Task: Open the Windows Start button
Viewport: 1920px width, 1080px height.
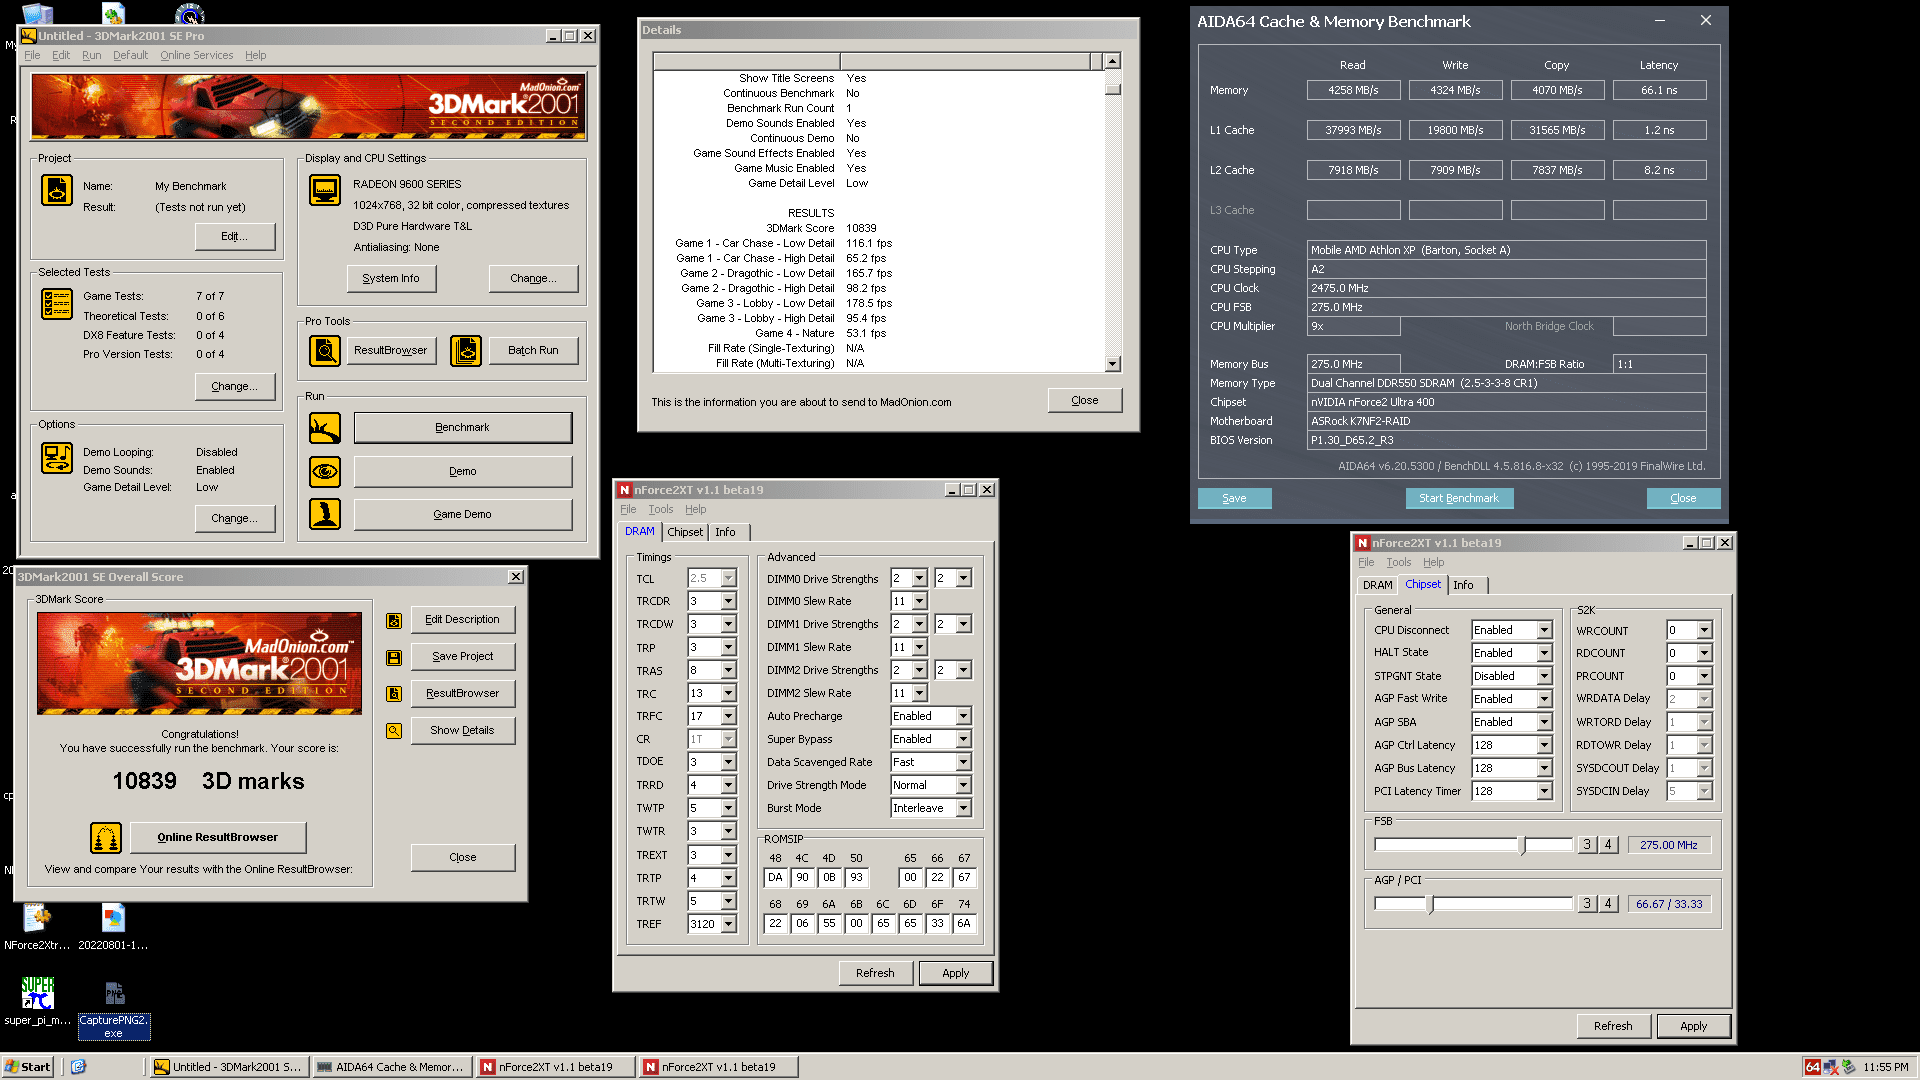Action: (27, 1067)
